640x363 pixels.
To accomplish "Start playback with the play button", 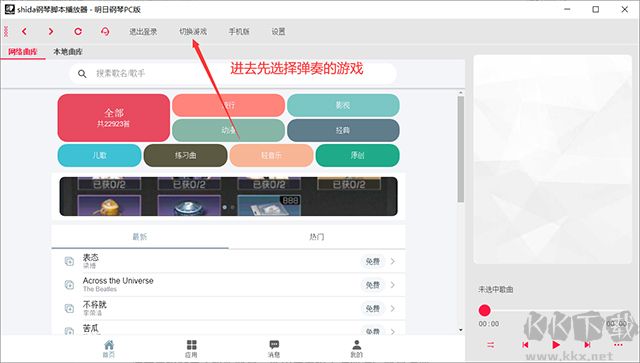I will coord(556,345).
